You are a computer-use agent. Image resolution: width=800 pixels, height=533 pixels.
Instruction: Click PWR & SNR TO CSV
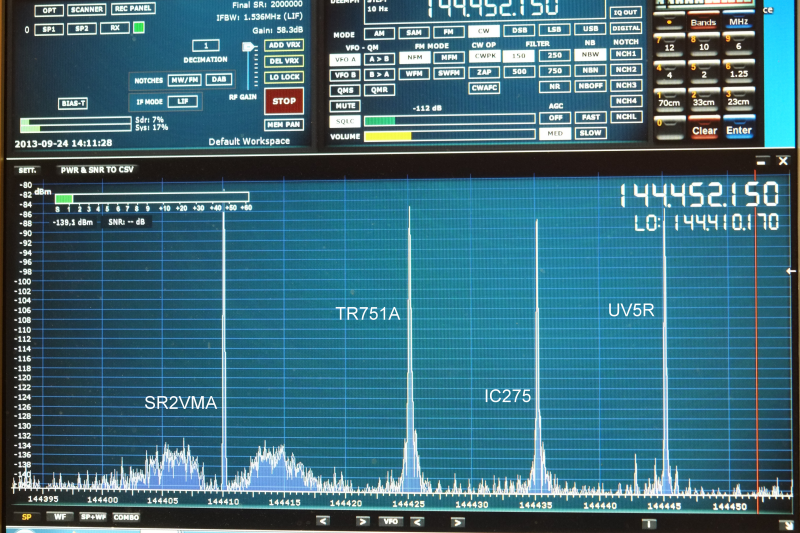click(x=97, y=169)
